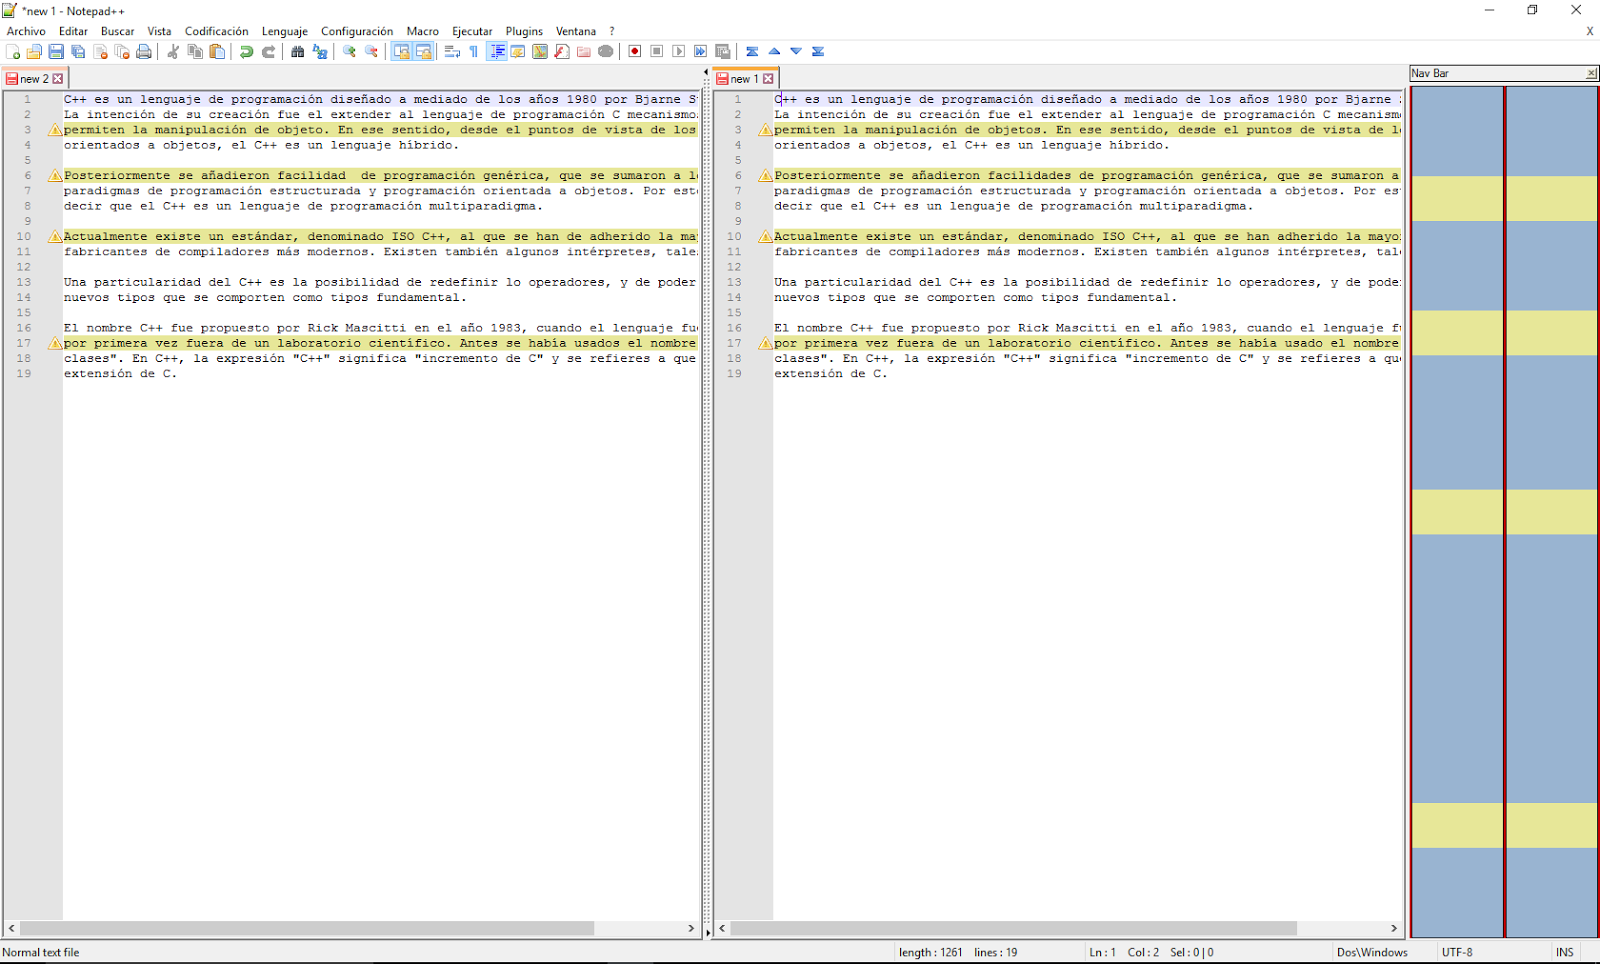Open the Plugins menu
Screen dimensions: 1600x964
[523, 31]
